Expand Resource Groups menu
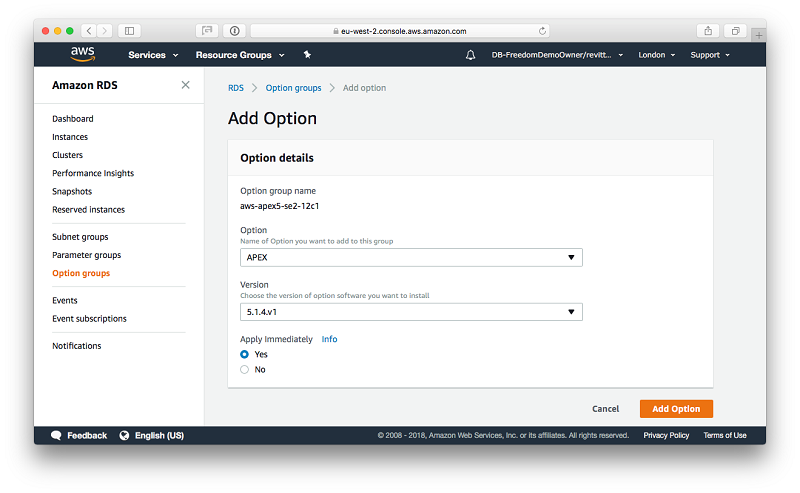 240,55
